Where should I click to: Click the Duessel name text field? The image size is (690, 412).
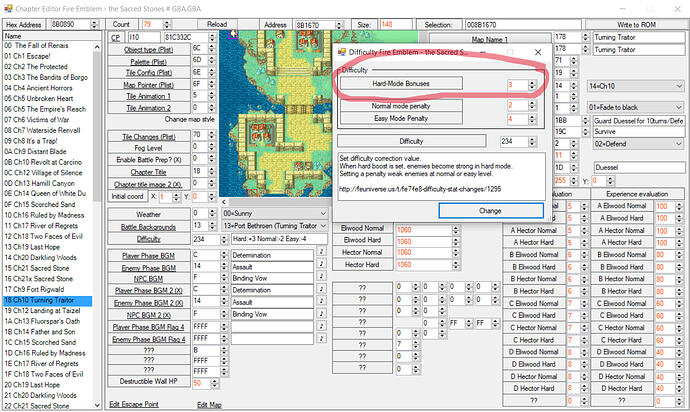(639, 167)
